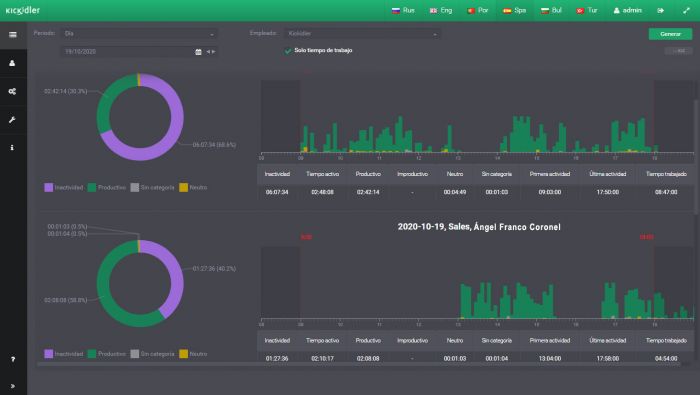This screenshot has width=700, height=395.
Task: Click the logout icon next to admin
Action: pos(661,10)
